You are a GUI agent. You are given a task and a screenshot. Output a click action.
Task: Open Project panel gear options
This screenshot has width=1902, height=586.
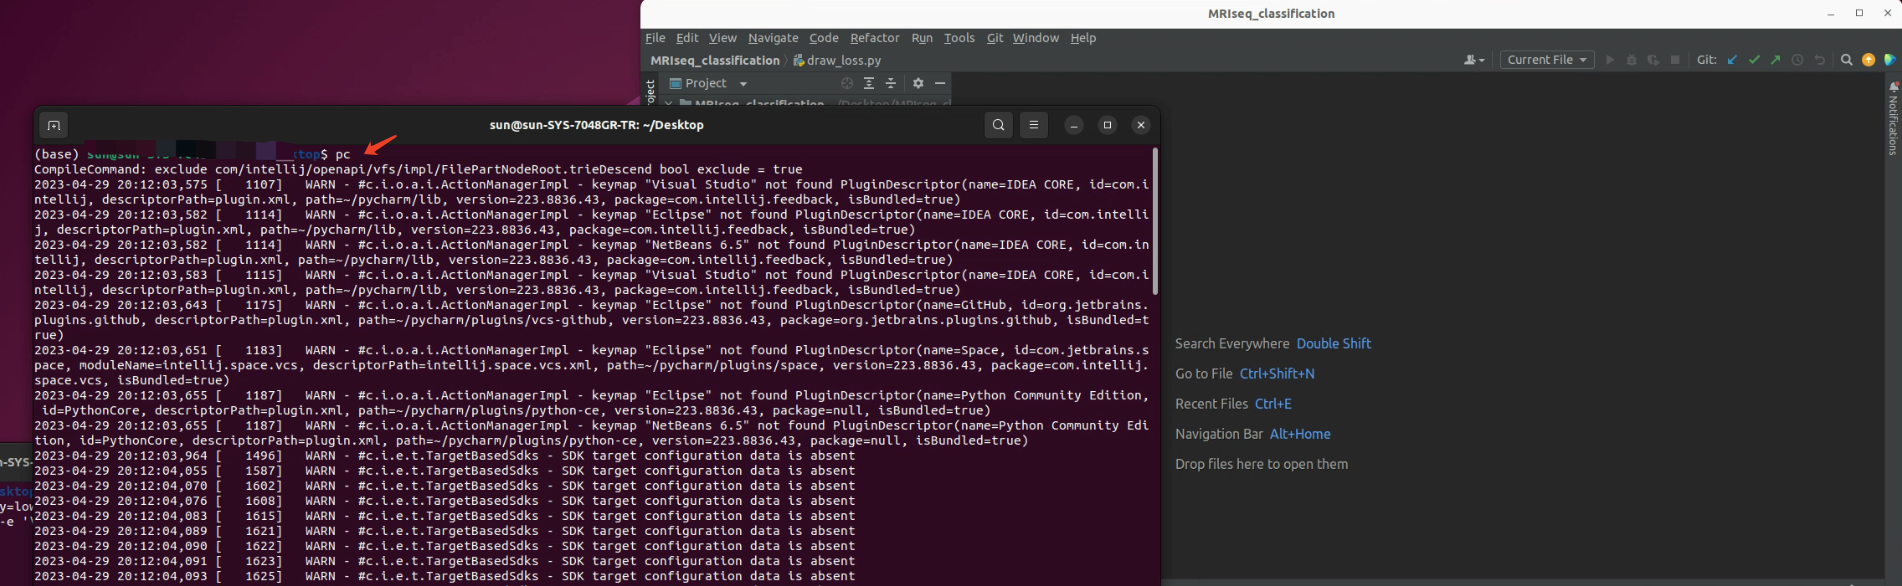[x=918, y=83]
